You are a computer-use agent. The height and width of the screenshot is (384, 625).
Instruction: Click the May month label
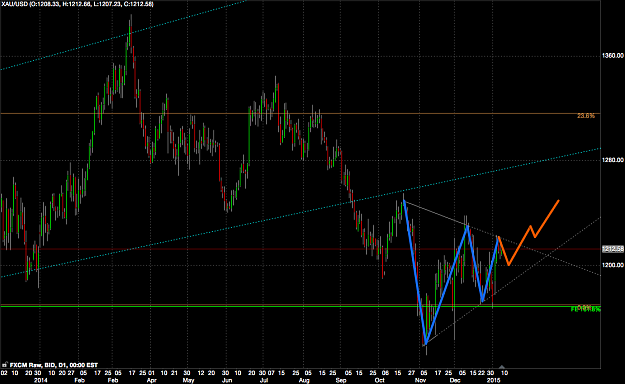188,380
